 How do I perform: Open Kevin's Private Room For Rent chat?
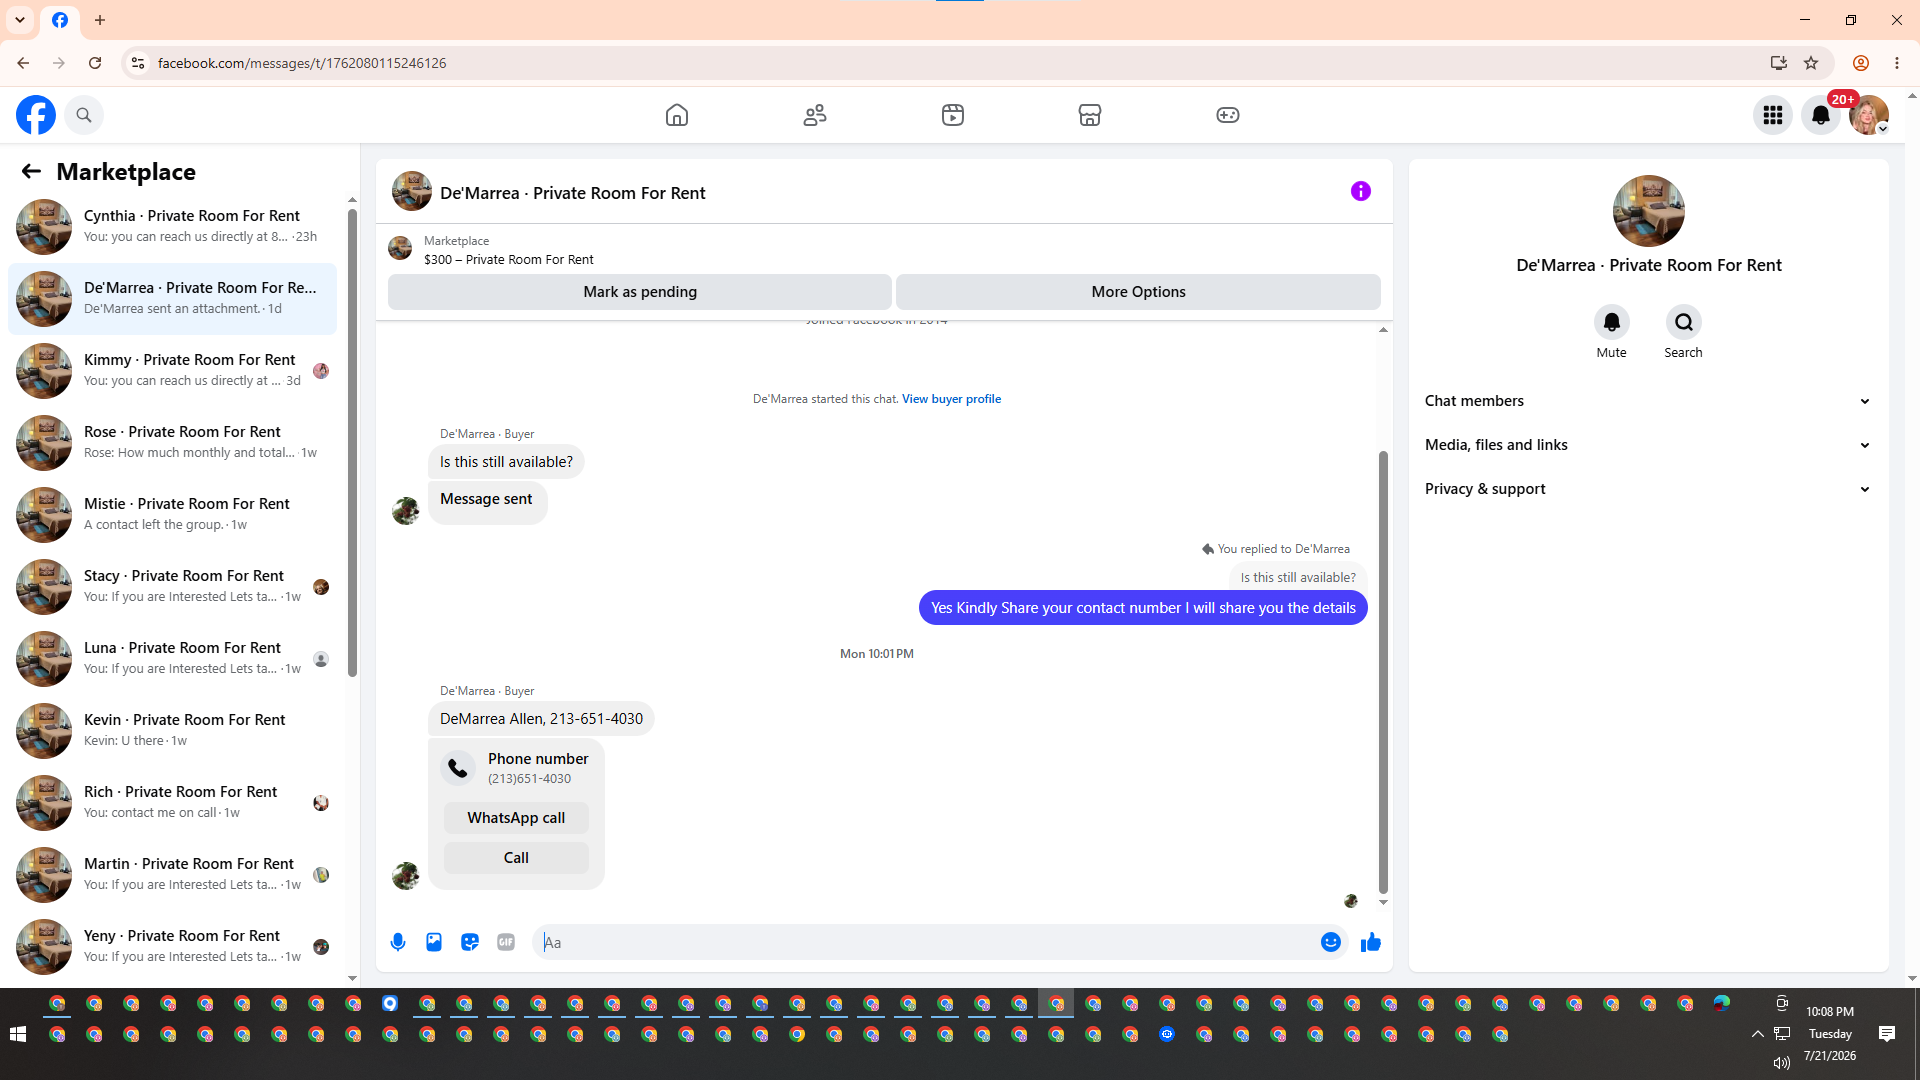(172, 731)
